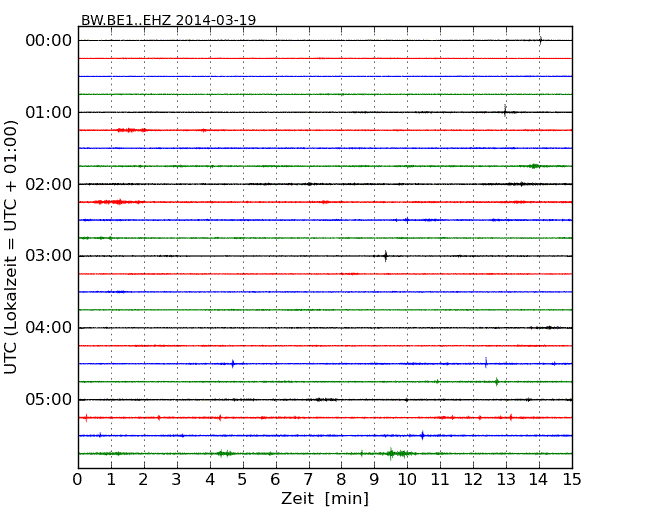Click x-axis tick label 15

pos(572,479)
